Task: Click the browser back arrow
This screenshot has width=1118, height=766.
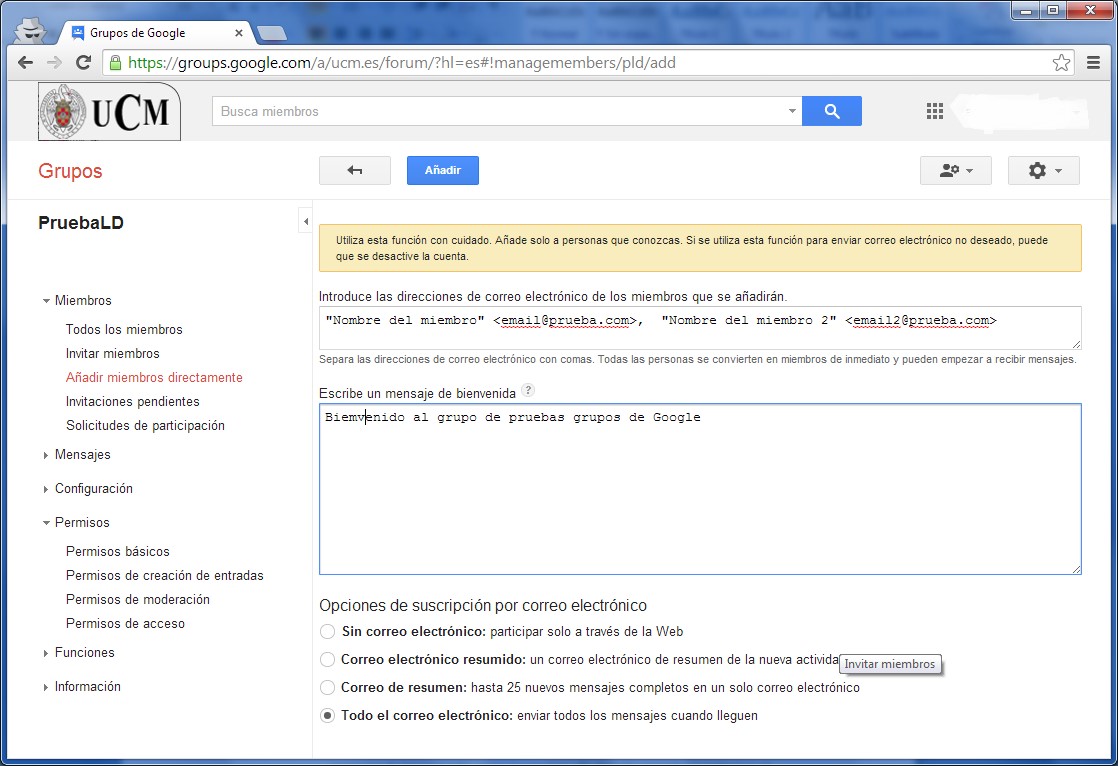Action: (26, 63)
